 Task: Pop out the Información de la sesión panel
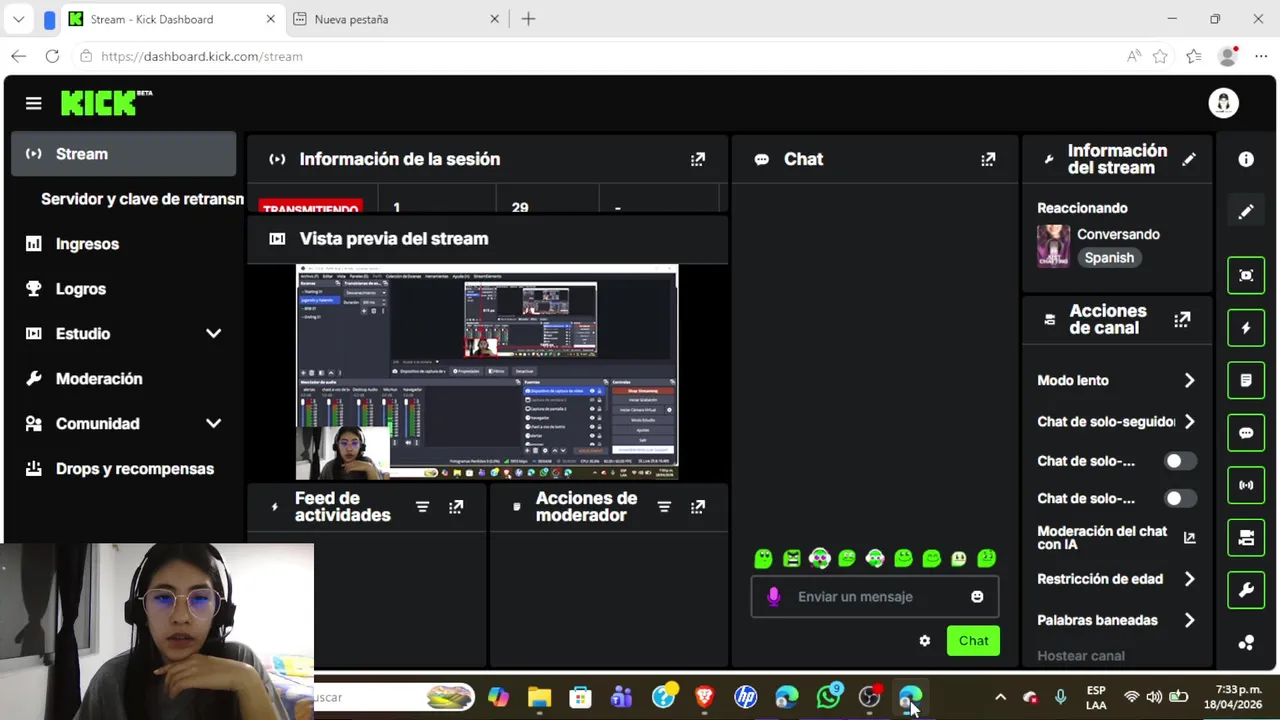(698, 159)
